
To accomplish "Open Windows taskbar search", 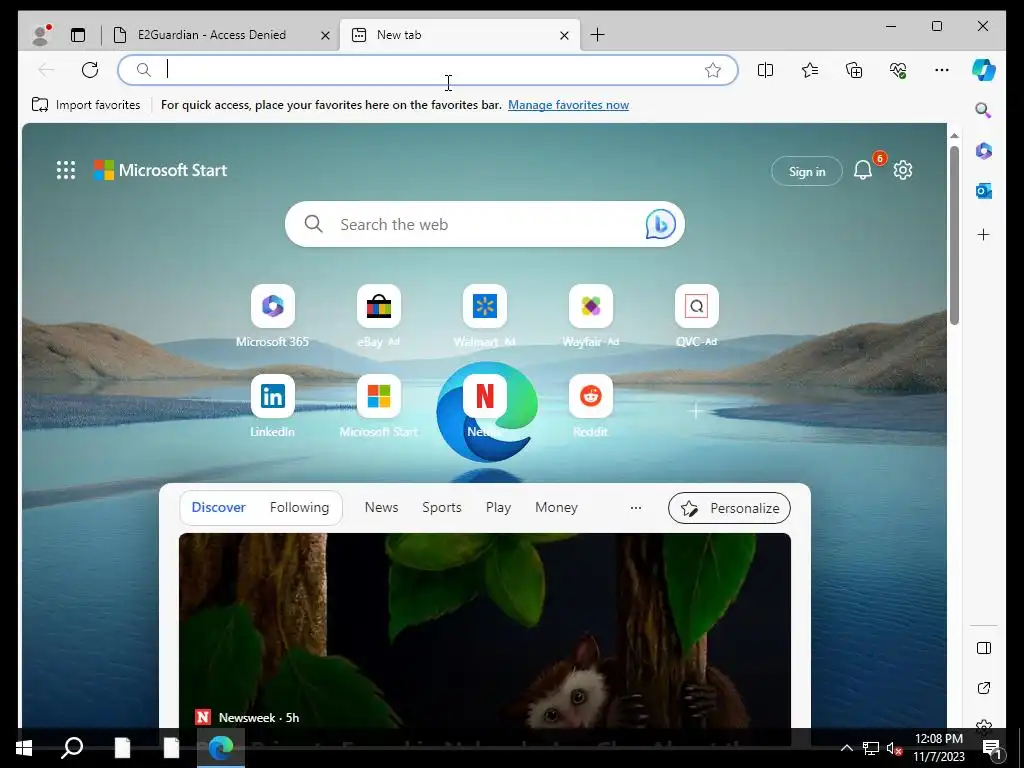I will click(x=72, y=748).
